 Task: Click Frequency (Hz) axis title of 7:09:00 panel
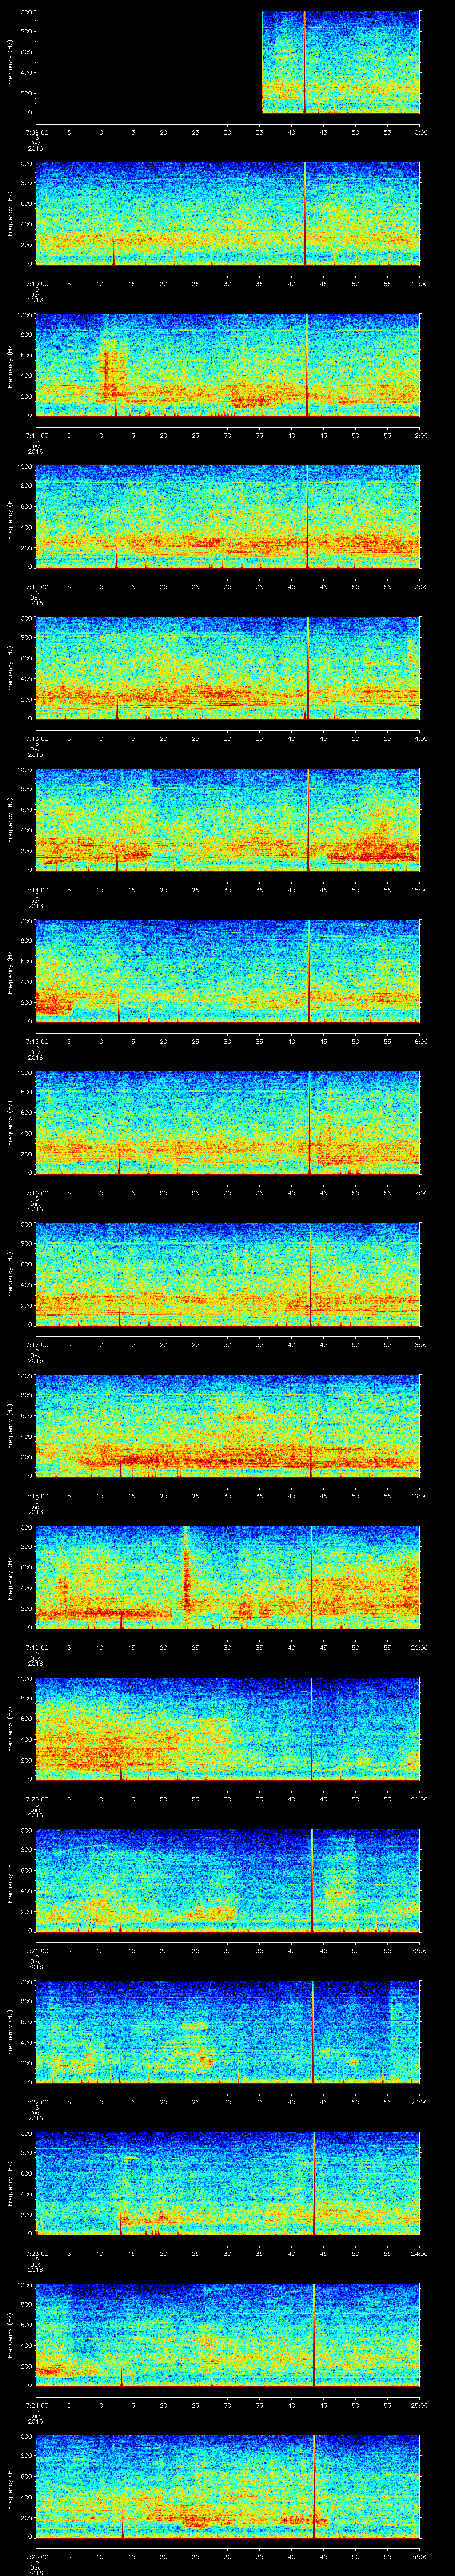click(10, 62)
